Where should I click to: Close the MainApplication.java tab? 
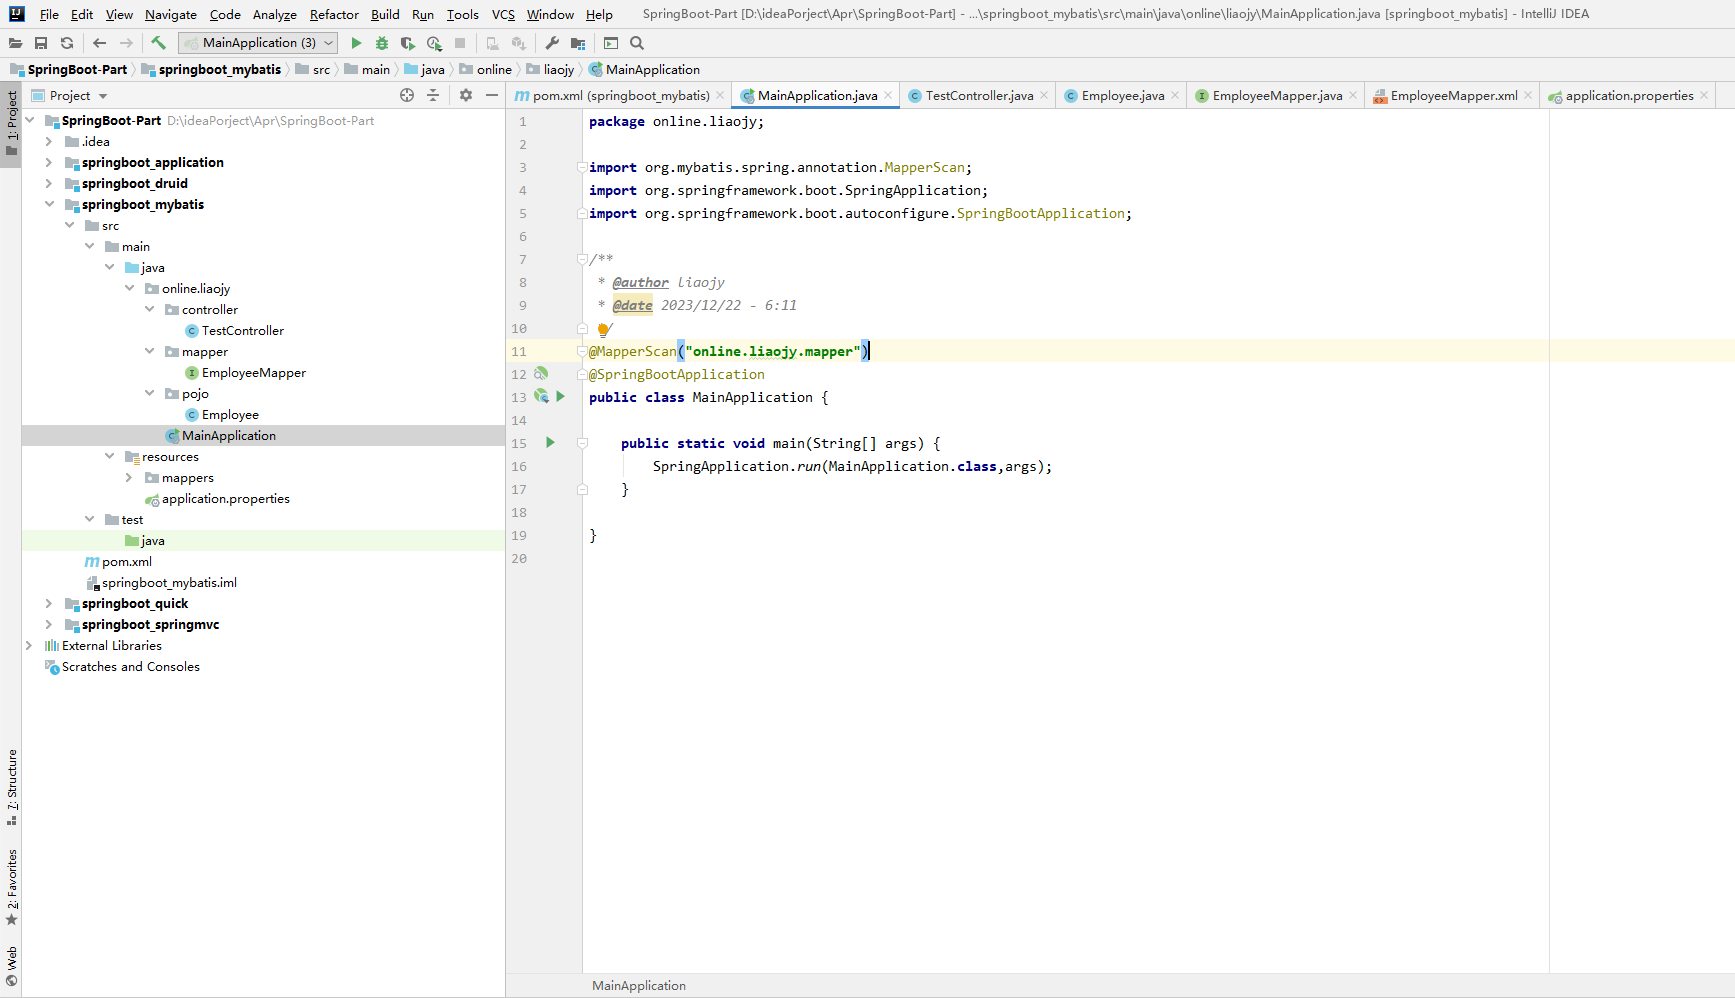(888, 96)
